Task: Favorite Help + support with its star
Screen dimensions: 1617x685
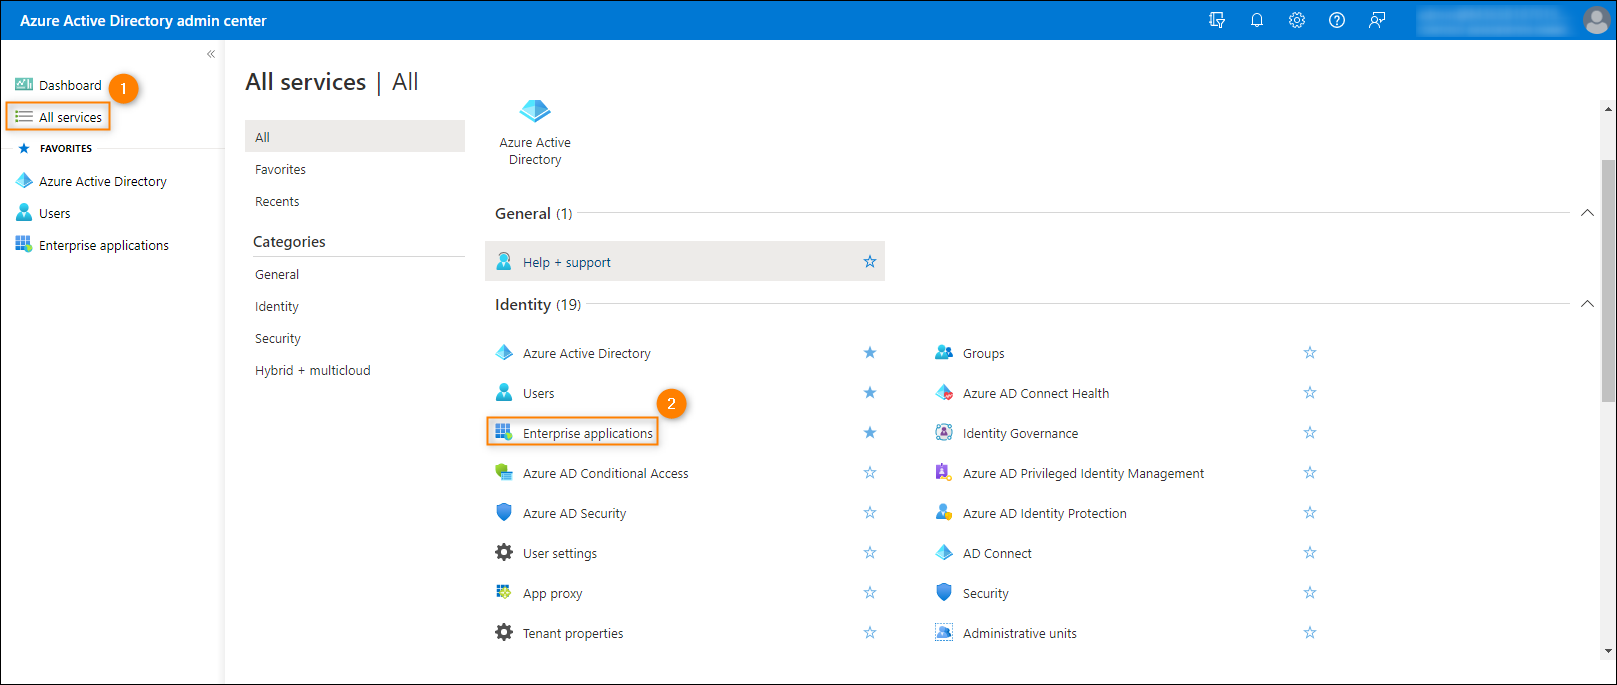Action: tap(870, 262)
